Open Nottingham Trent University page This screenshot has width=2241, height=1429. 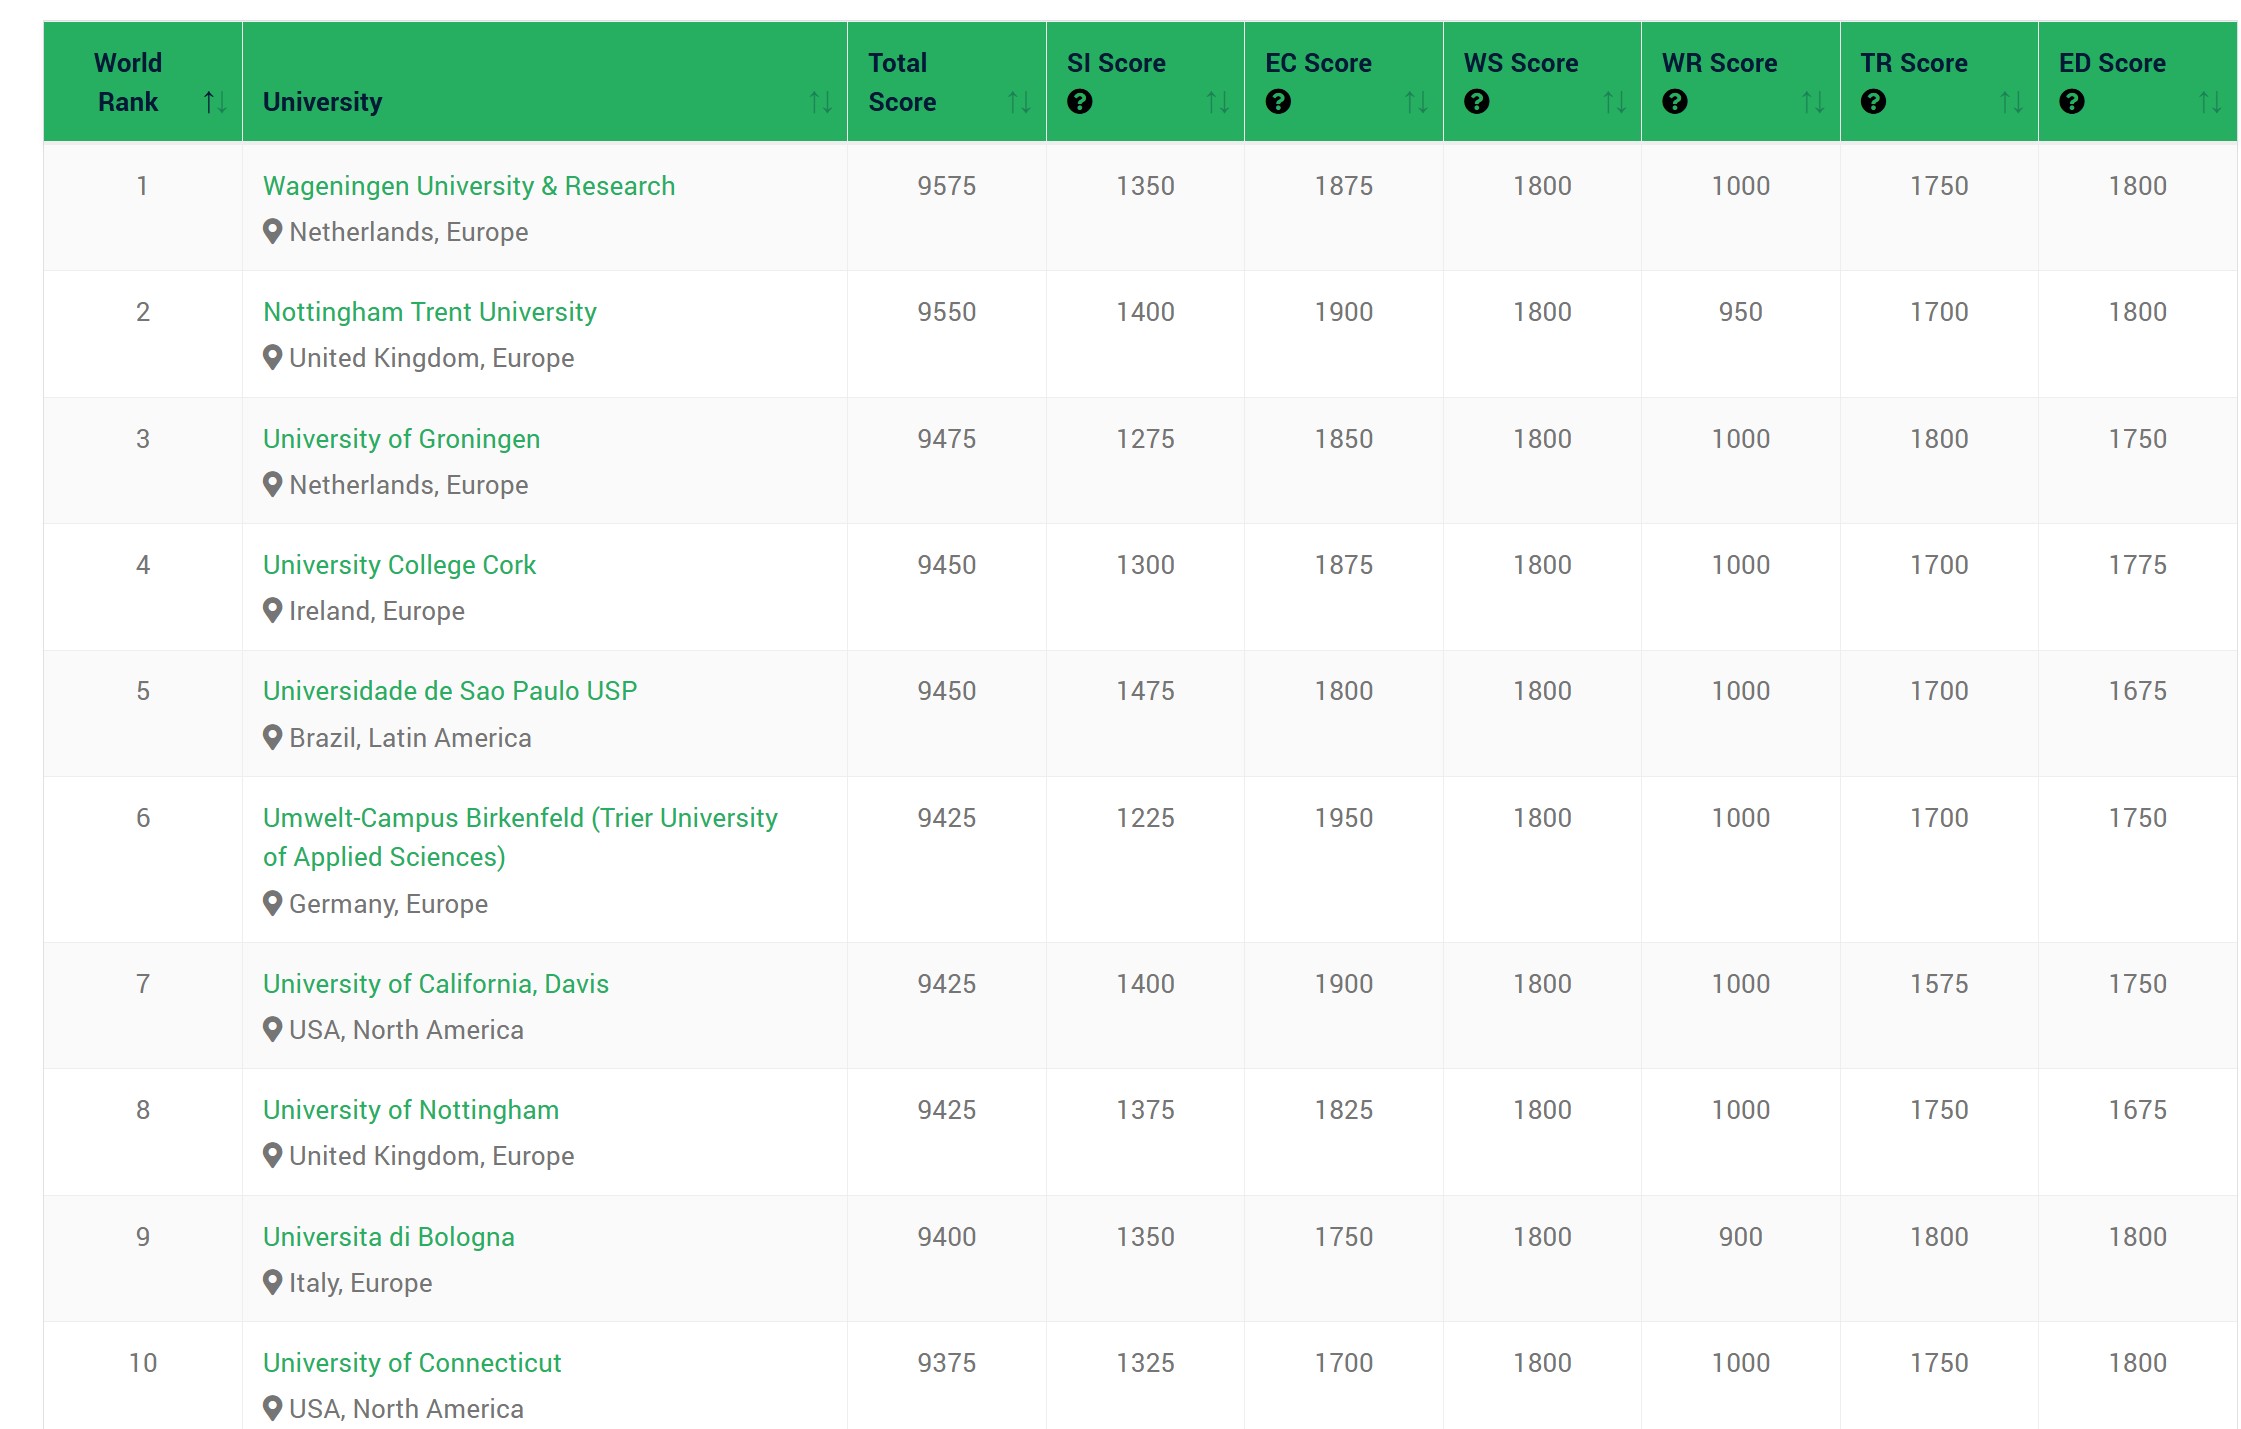[x=429, y=312]
